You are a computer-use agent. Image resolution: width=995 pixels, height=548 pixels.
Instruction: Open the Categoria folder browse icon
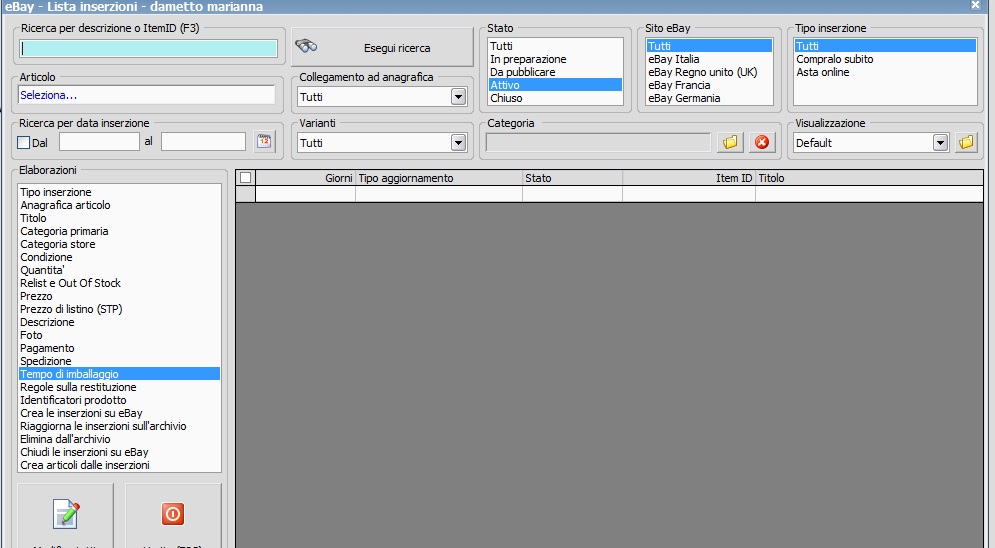pyautogui.click(x=730, y=142)
